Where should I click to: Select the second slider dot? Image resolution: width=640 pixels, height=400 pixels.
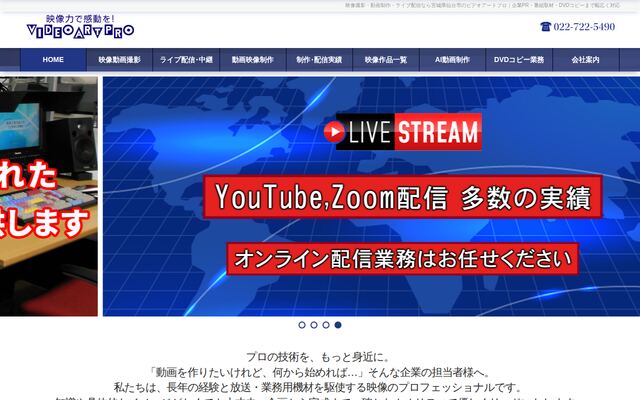pyautogui.click(x=314, y=325)
